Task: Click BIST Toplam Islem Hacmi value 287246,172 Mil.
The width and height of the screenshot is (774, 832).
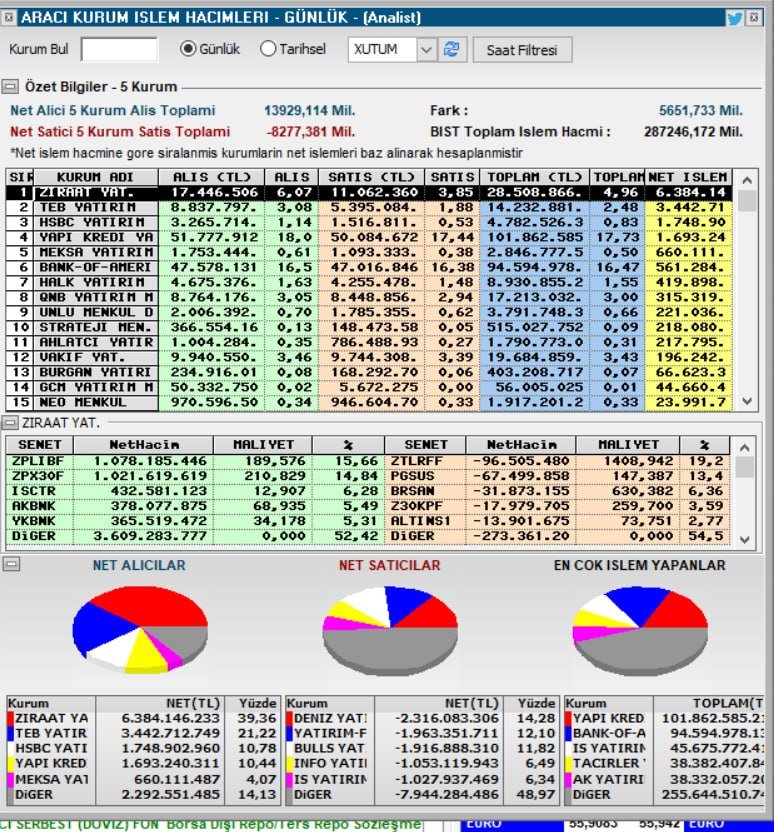Action: [x=693, y=132]
